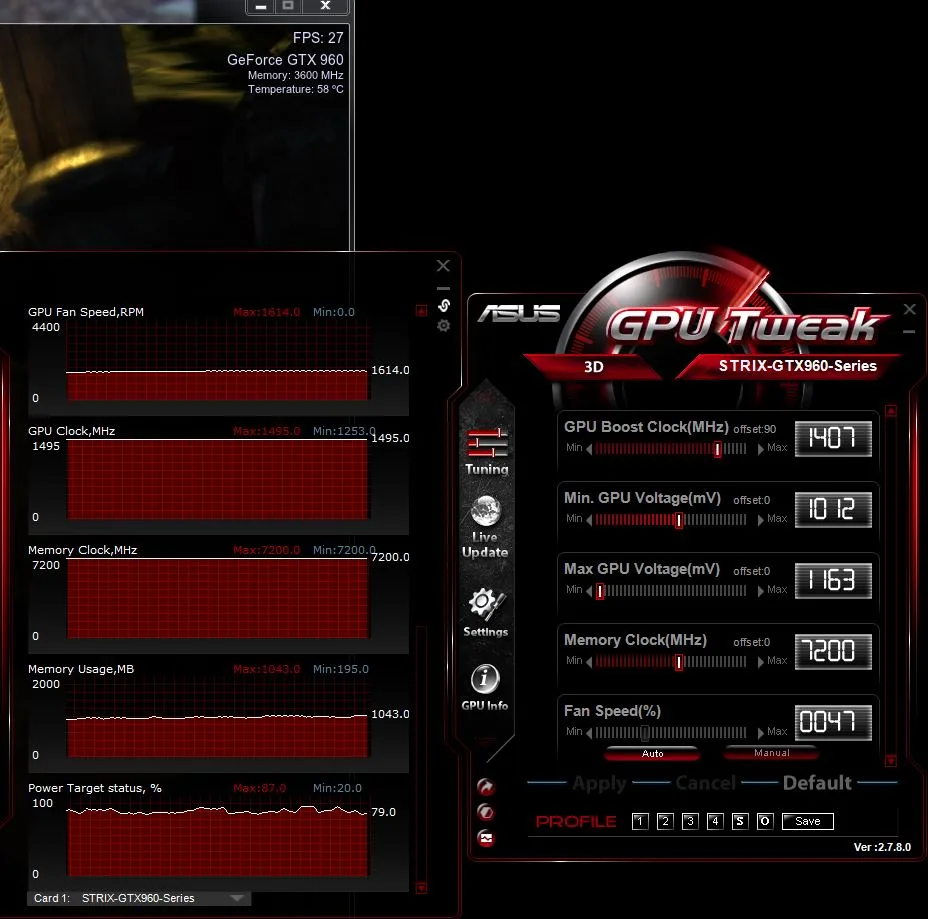The height and width of the screenshot is (919, 928).
Task: Click the Fan Speed value field 0047
Action: click(833, 723)
